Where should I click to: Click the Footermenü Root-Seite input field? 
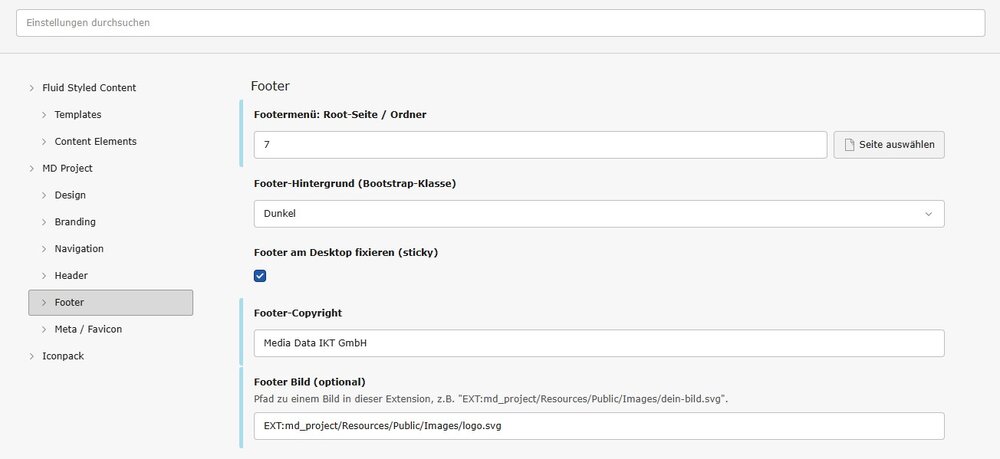click(540, 145)
